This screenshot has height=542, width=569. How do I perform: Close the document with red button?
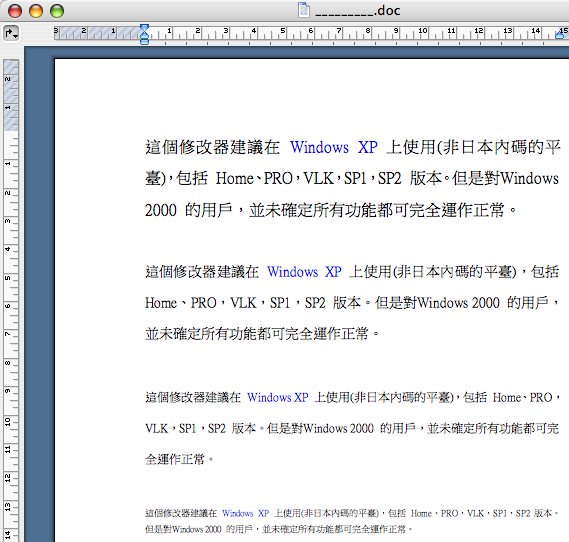point(15,11)
